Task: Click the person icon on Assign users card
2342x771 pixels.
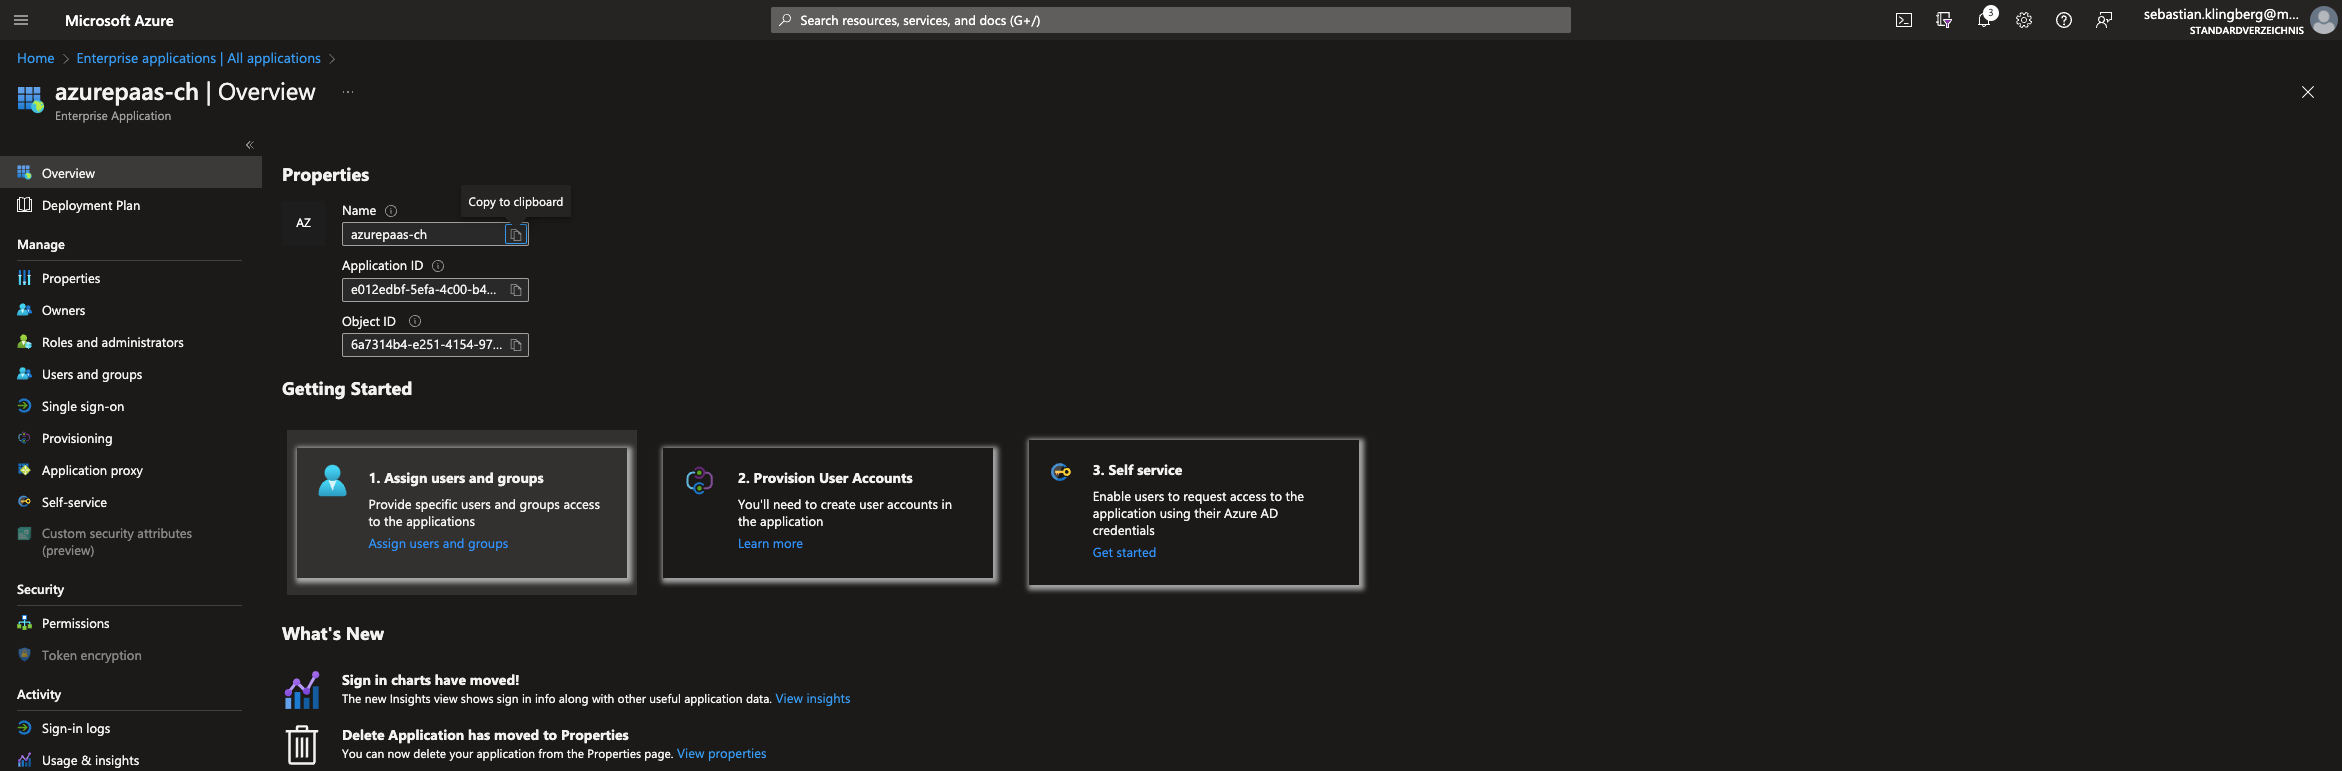Action: point(332,481)
